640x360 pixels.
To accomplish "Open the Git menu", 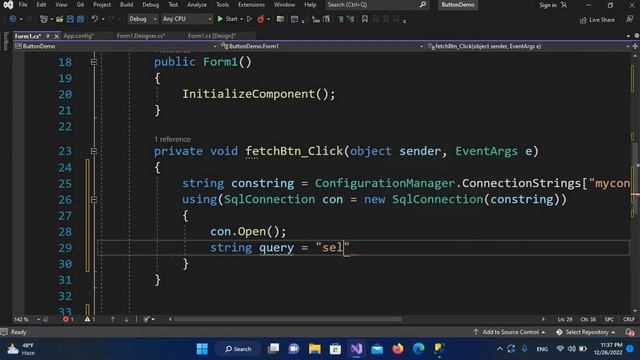I will (x=80, y=5).
